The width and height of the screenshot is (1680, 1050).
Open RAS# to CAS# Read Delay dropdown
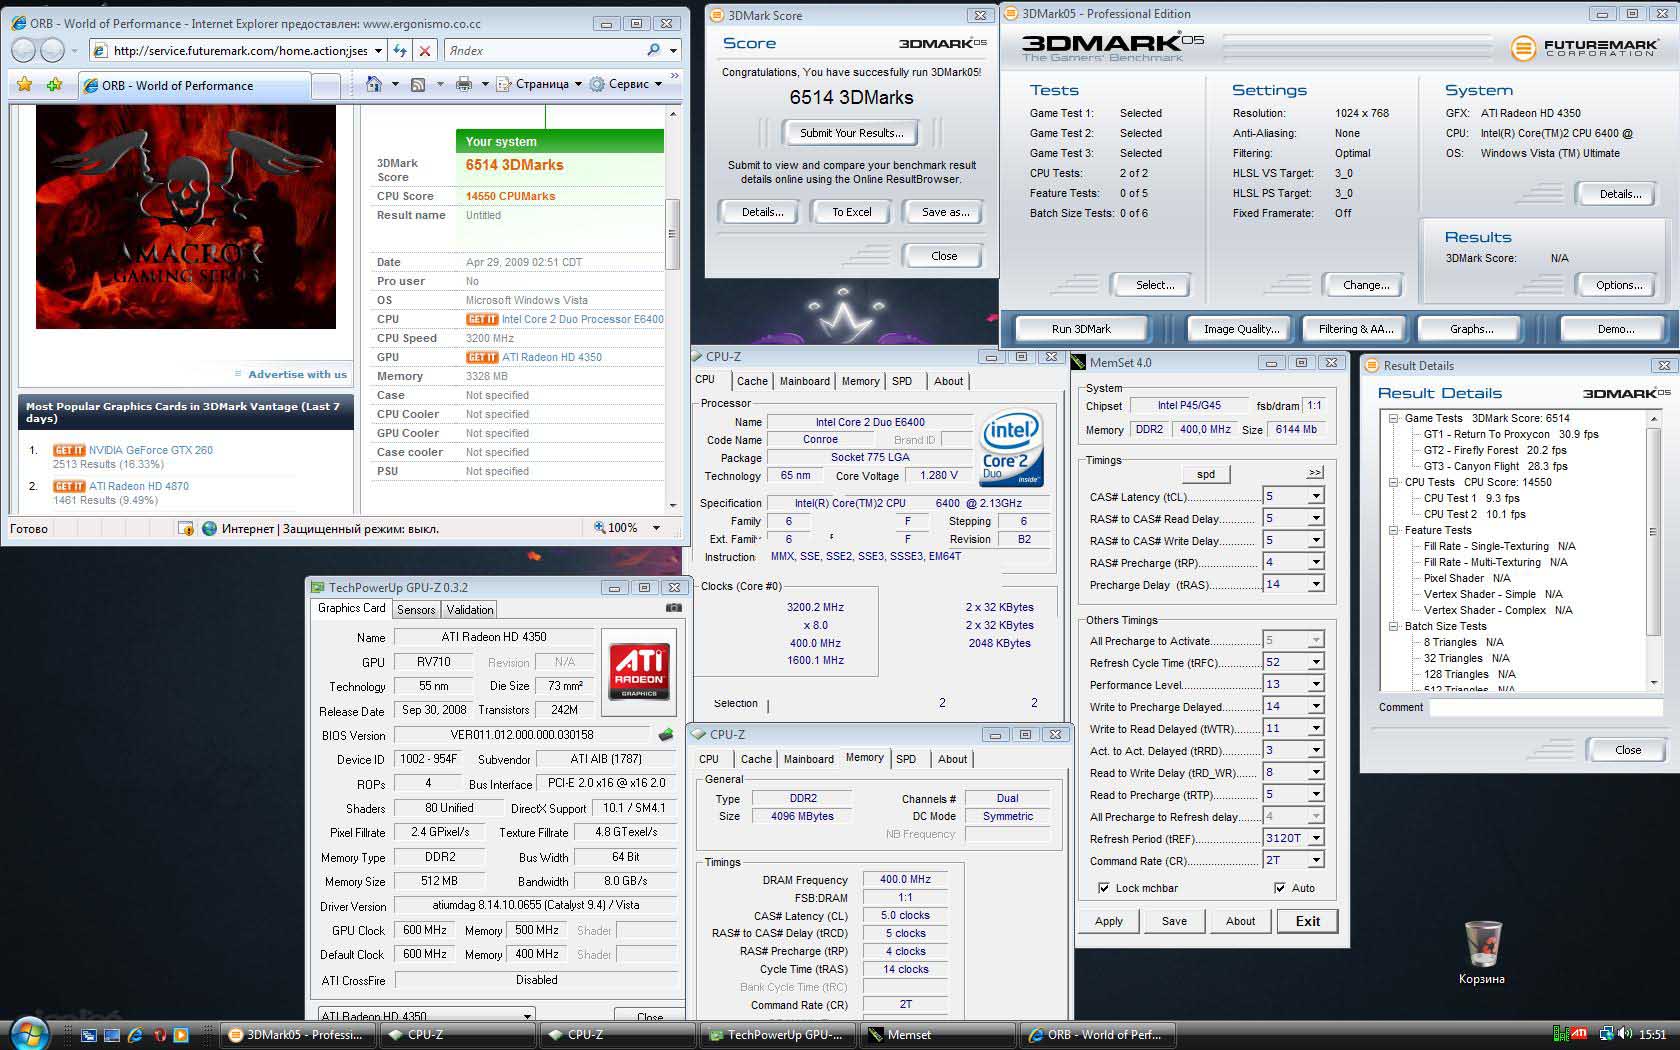(x=1316, y=518)
